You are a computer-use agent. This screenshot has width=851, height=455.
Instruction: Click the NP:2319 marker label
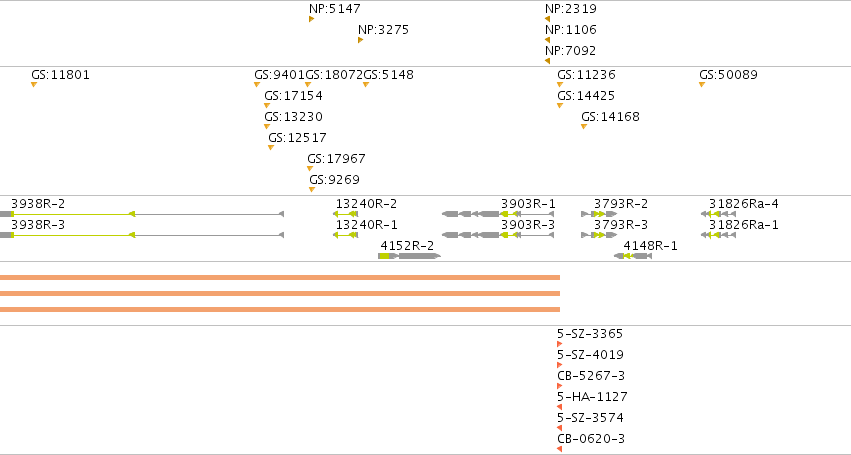570,9
